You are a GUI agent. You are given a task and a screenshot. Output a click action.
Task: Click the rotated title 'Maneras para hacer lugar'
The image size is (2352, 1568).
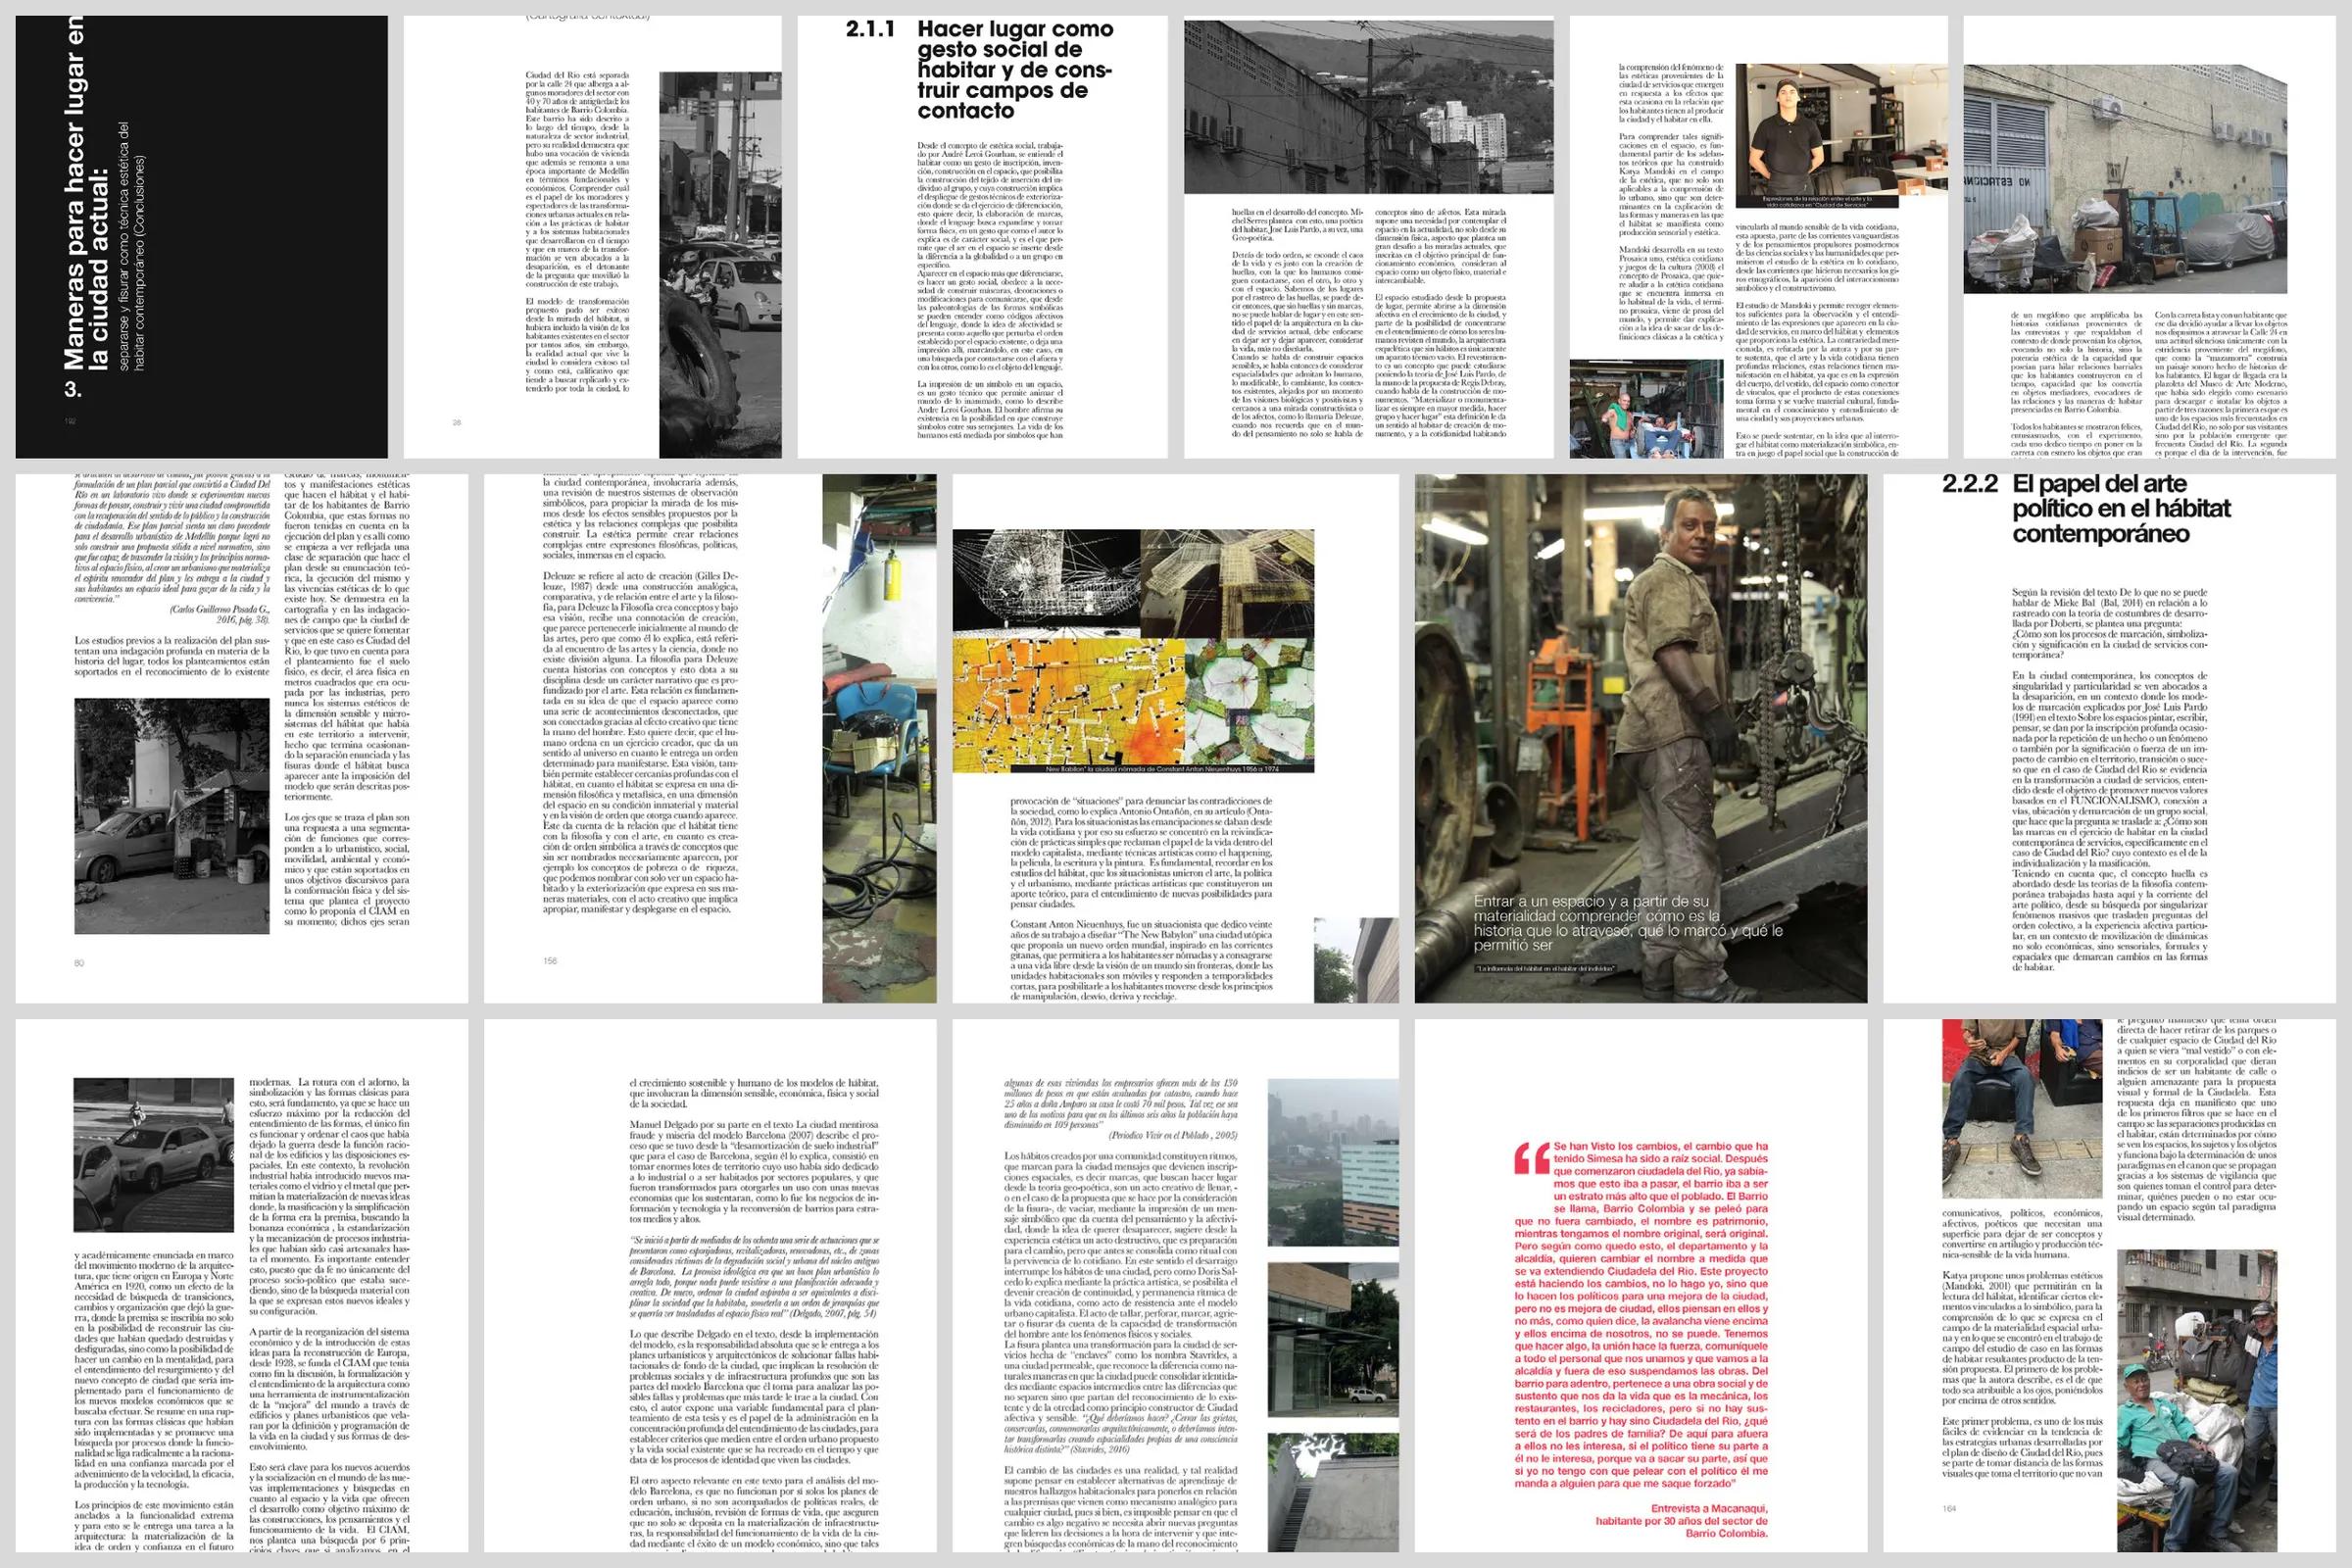(x=85, y=195)
